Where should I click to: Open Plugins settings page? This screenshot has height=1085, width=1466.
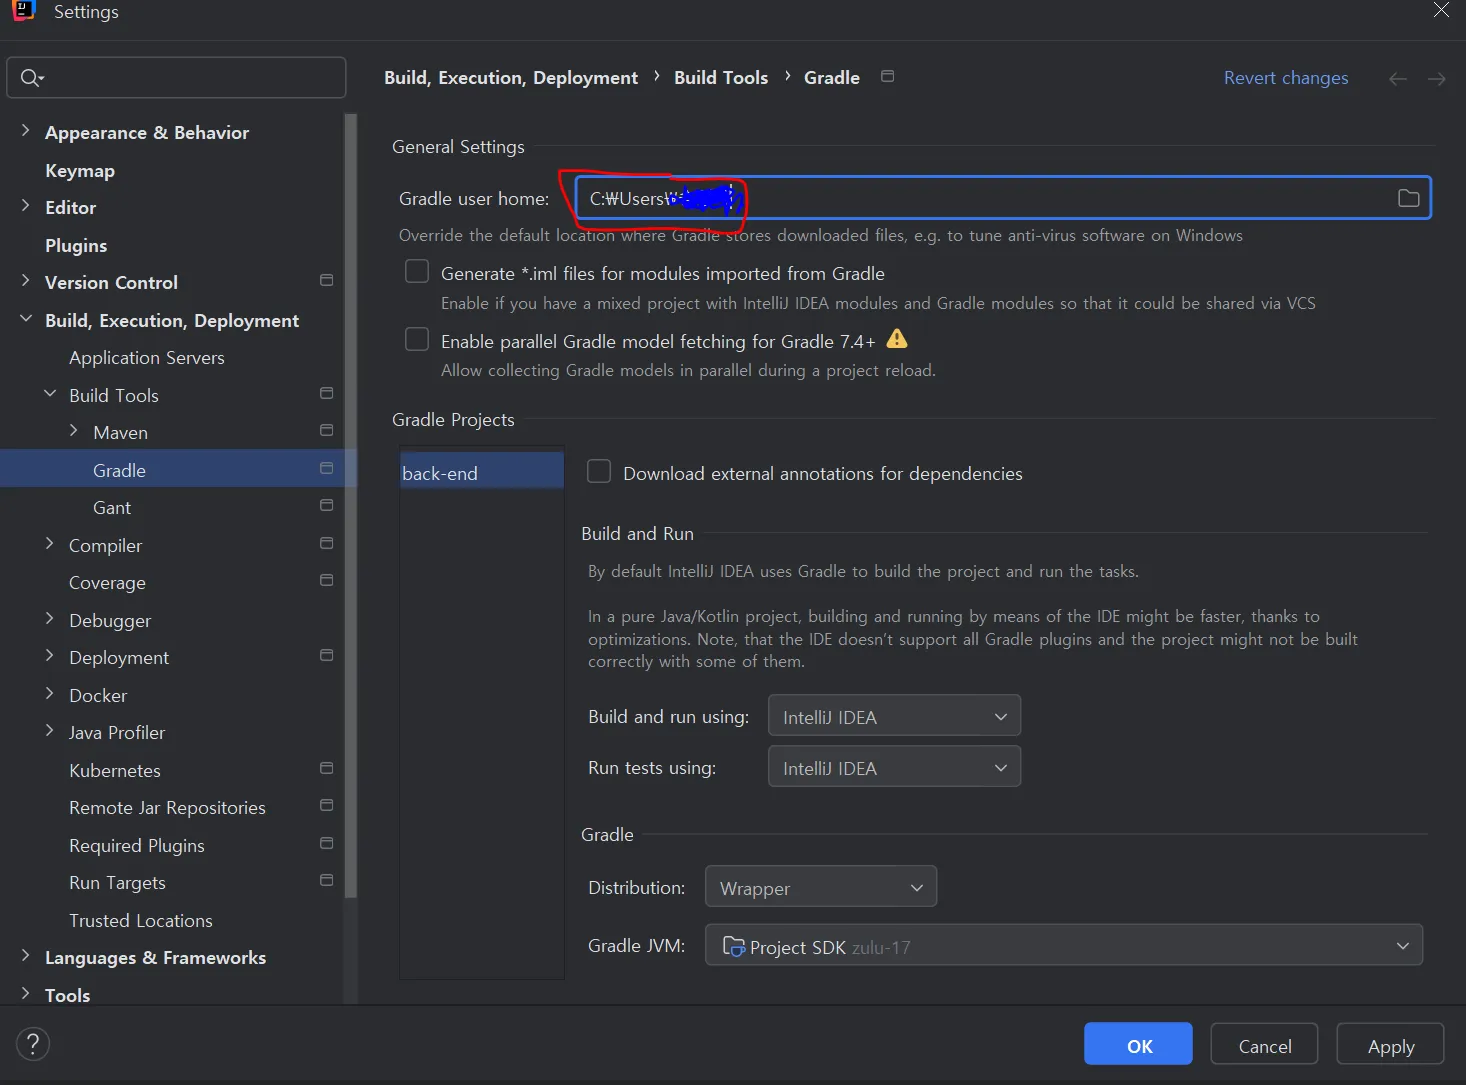click(76, 245)
